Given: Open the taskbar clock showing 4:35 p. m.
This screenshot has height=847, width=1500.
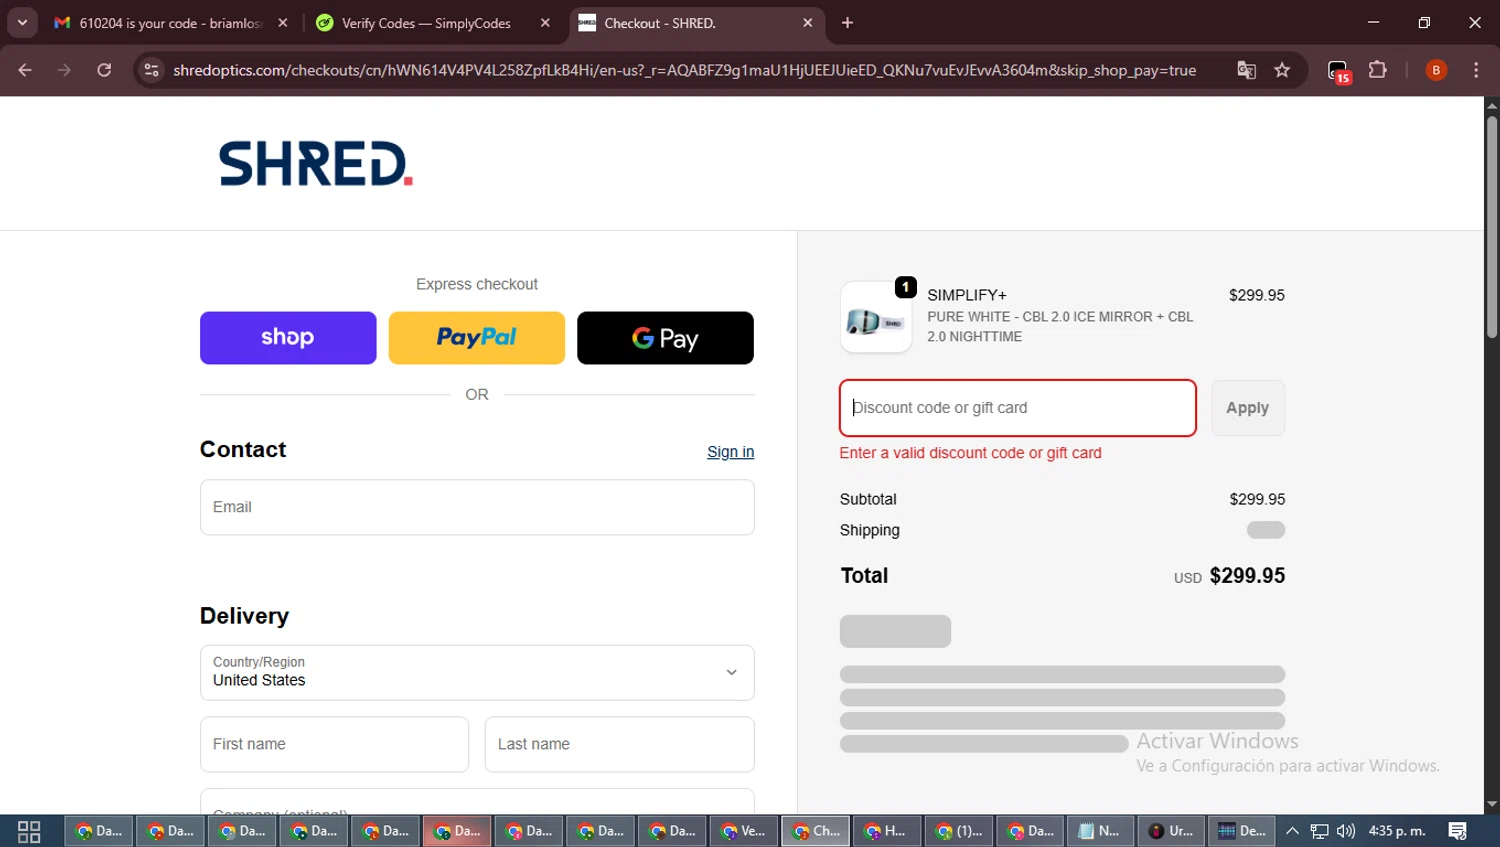Looking at the screenshot, I should tap(1397, 831).
